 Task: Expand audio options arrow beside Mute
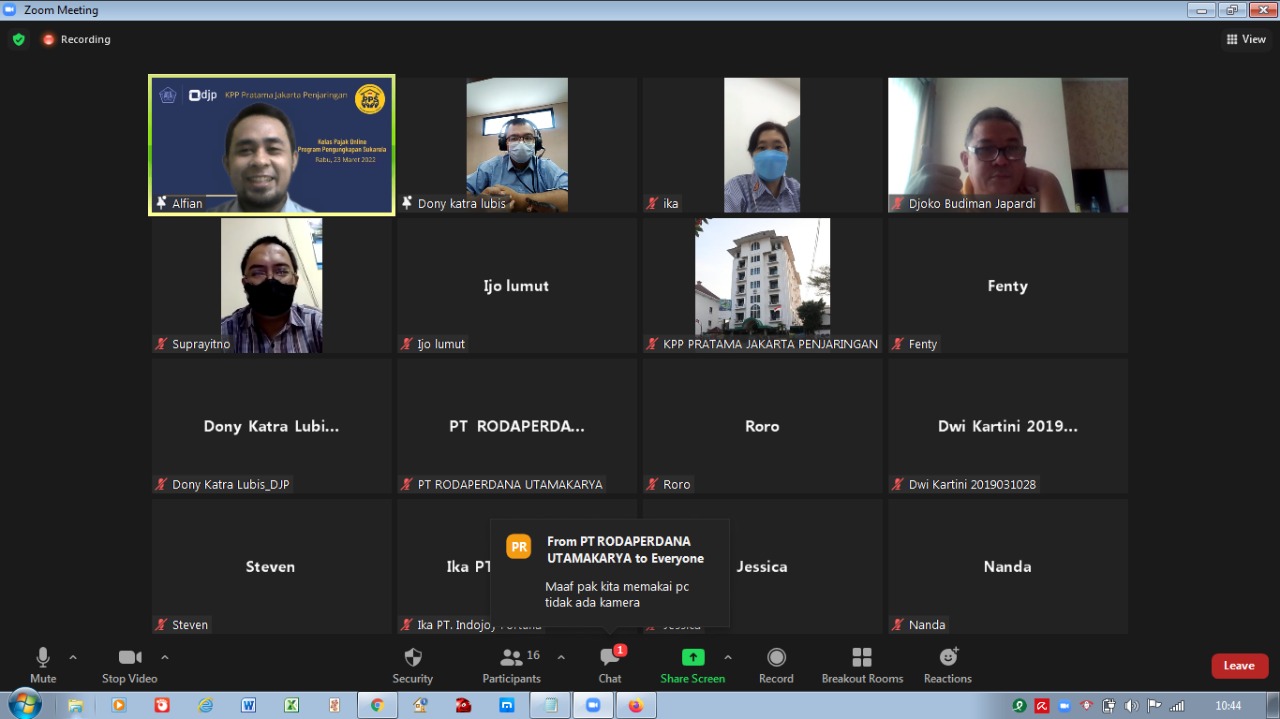pos(73,657)
